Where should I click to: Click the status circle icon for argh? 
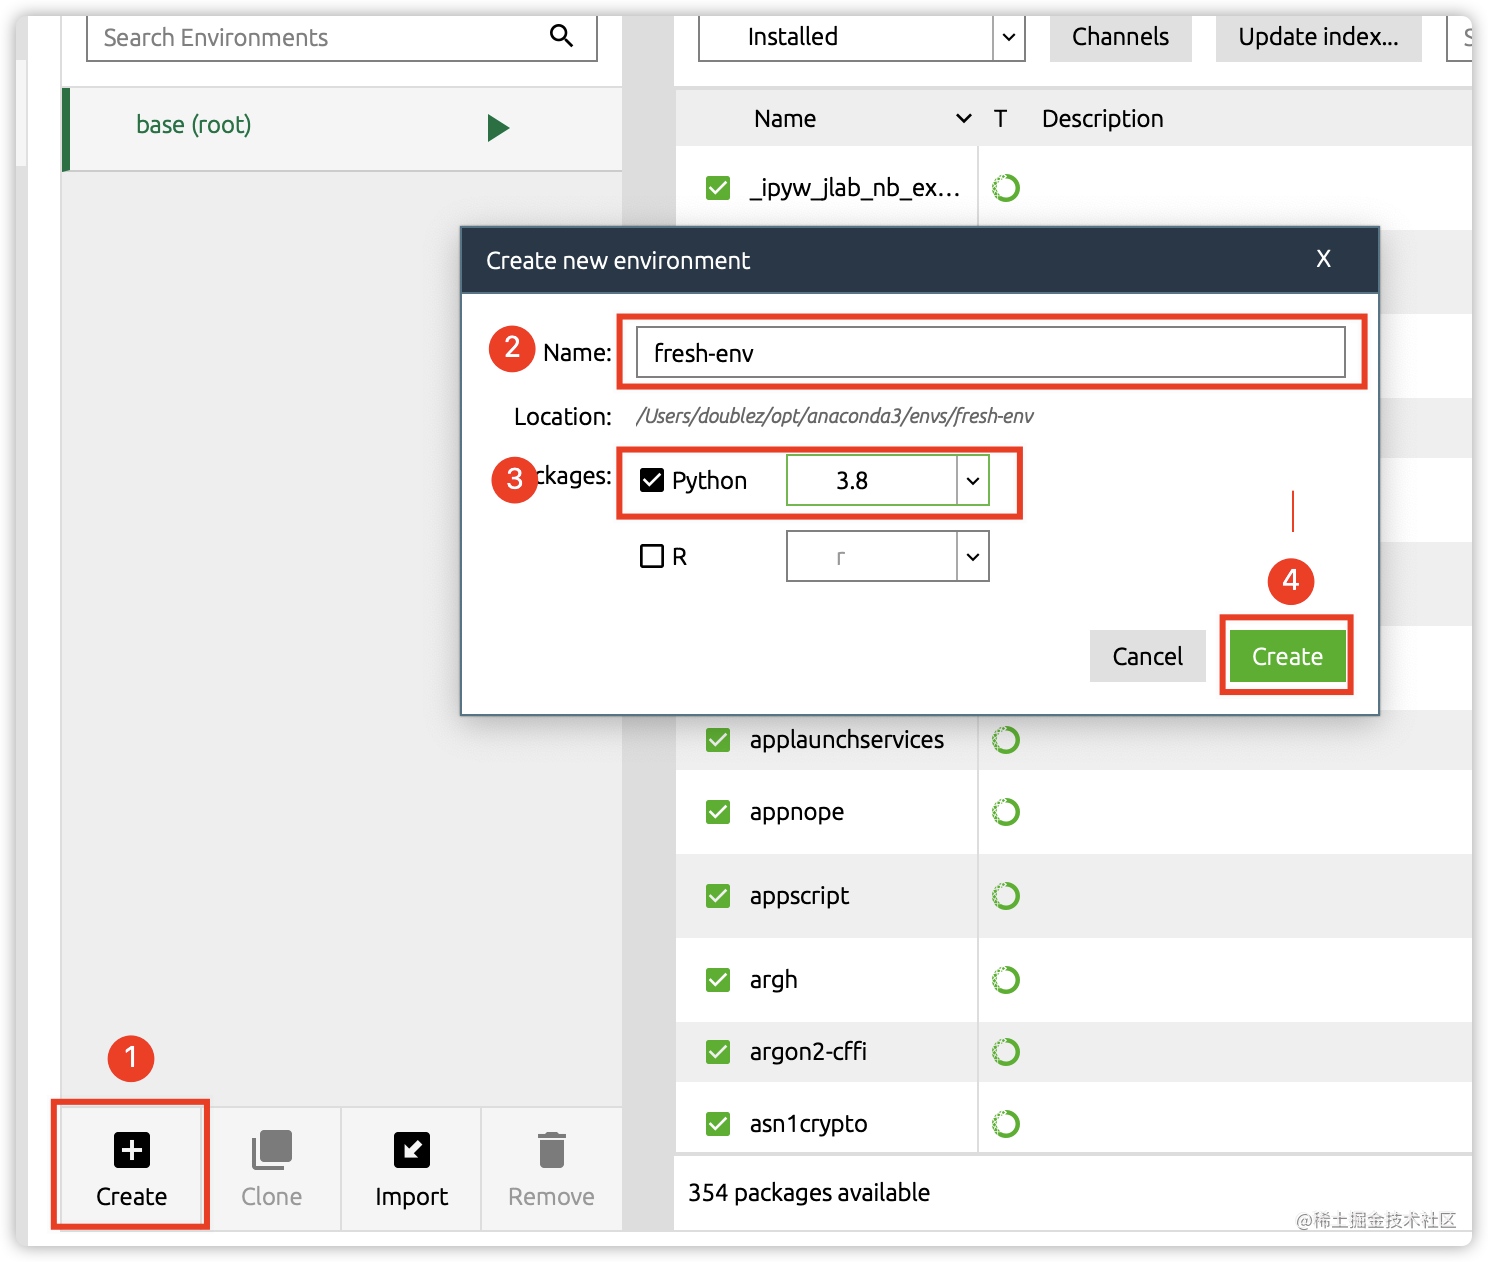(x=1005, y=980)
